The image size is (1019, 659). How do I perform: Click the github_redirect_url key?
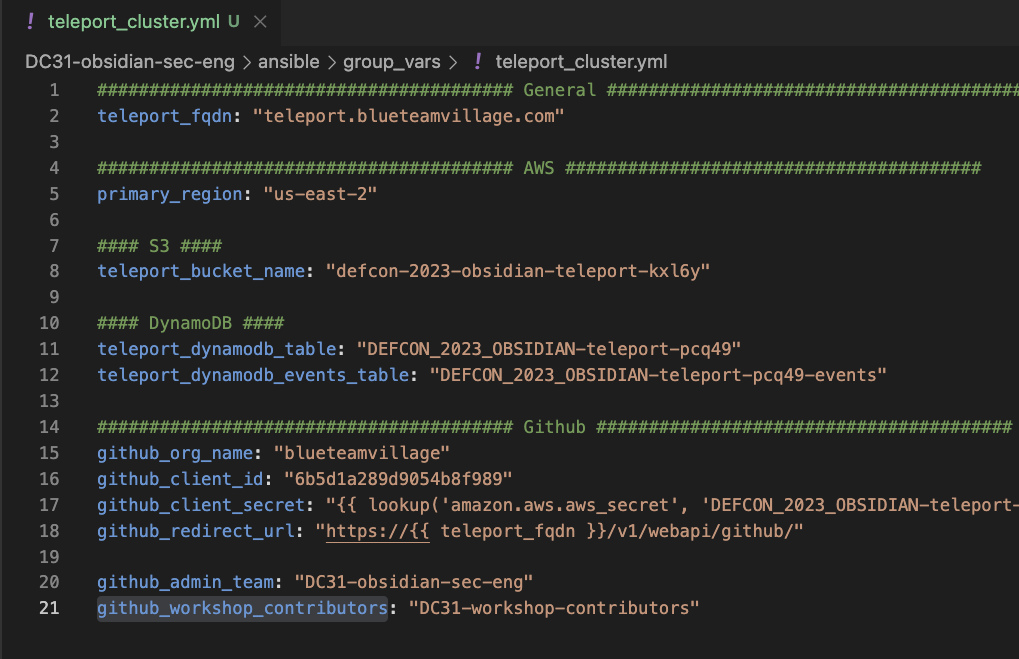click(196, 531)
